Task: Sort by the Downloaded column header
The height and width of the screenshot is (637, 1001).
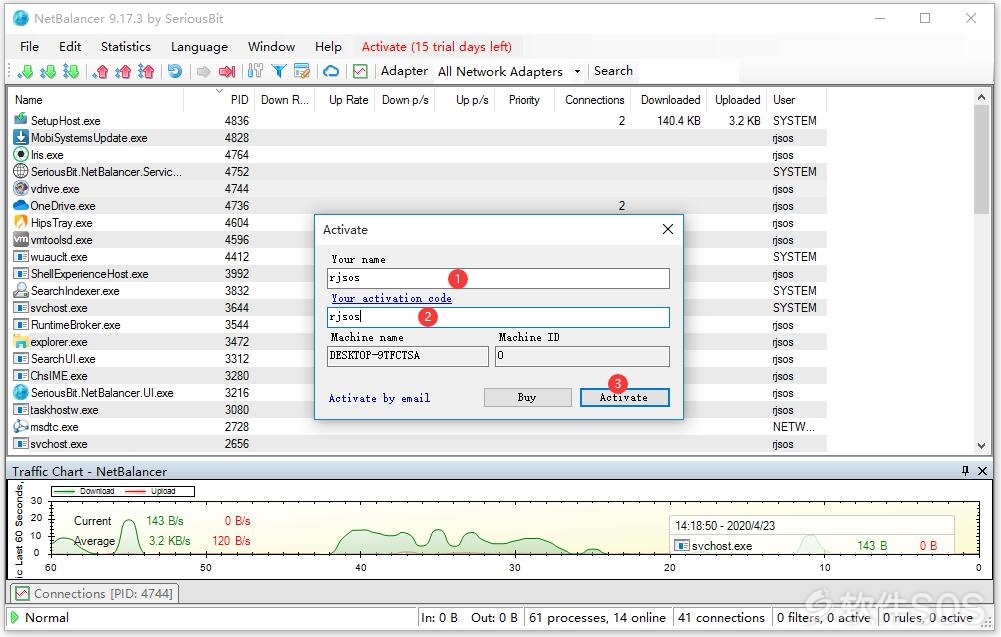Action: tap(670, 100)
